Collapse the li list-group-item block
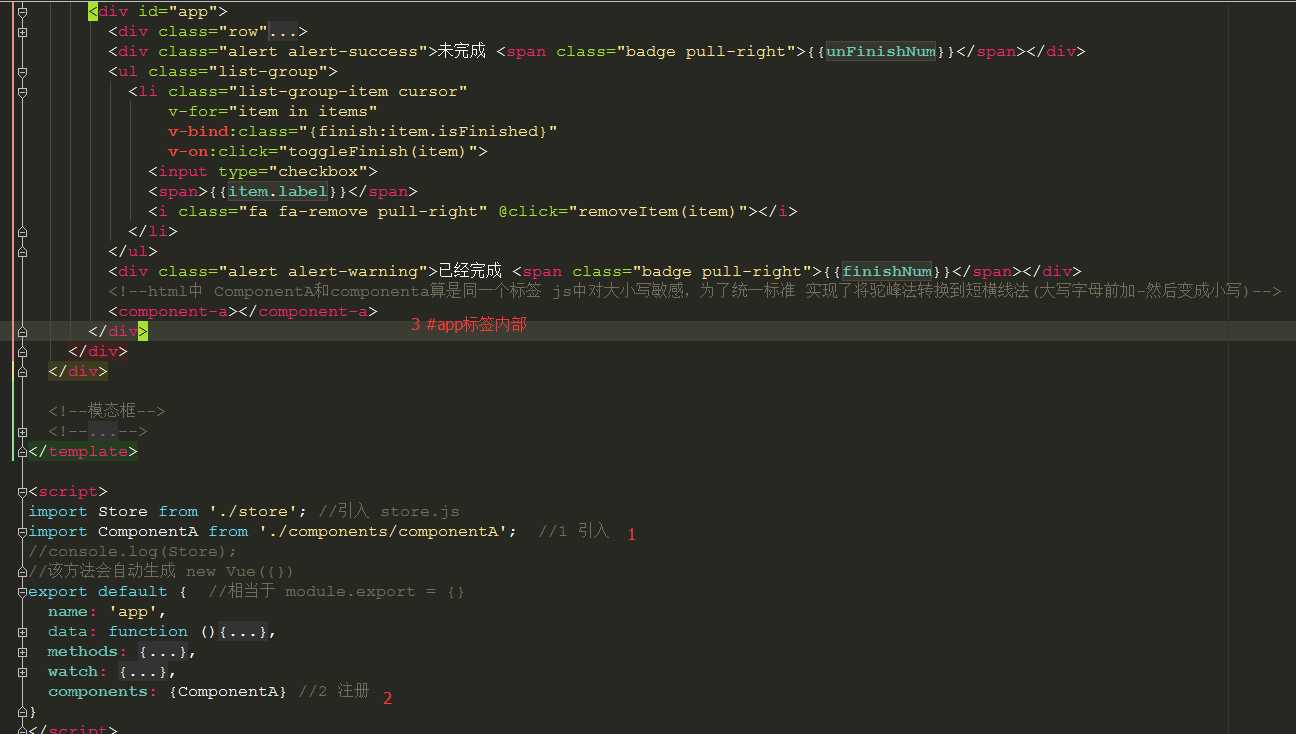Screen dimensions: 1296x734 22,92
